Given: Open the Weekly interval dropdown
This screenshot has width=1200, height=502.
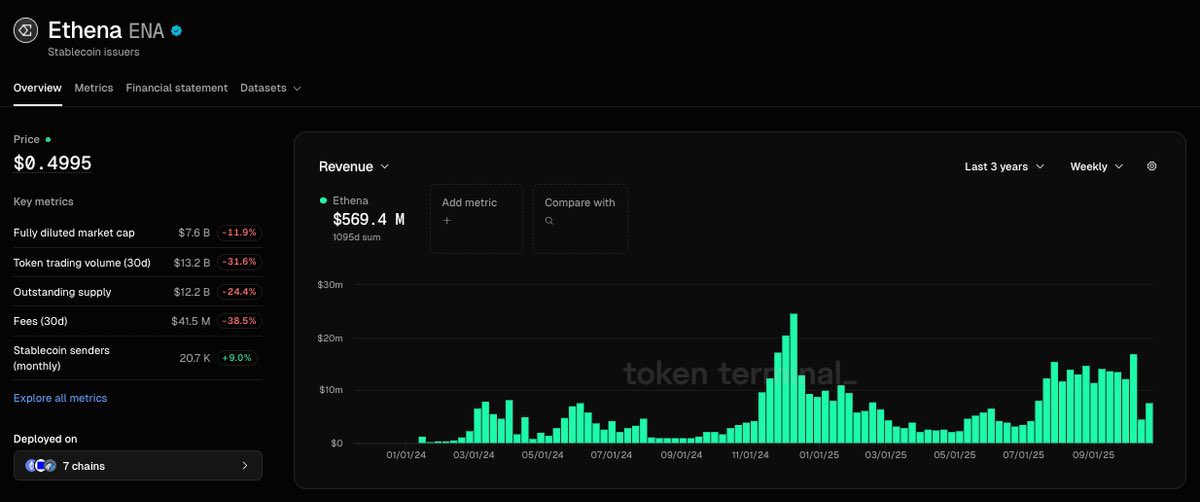Looking at the screenshot, I should pos(1096,167).
